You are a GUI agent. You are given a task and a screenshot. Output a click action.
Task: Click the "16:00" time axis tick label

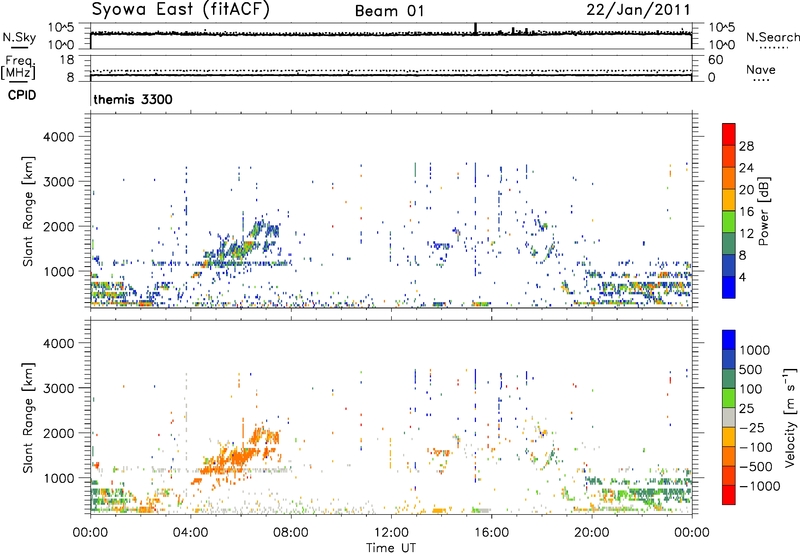pos(491,533)
